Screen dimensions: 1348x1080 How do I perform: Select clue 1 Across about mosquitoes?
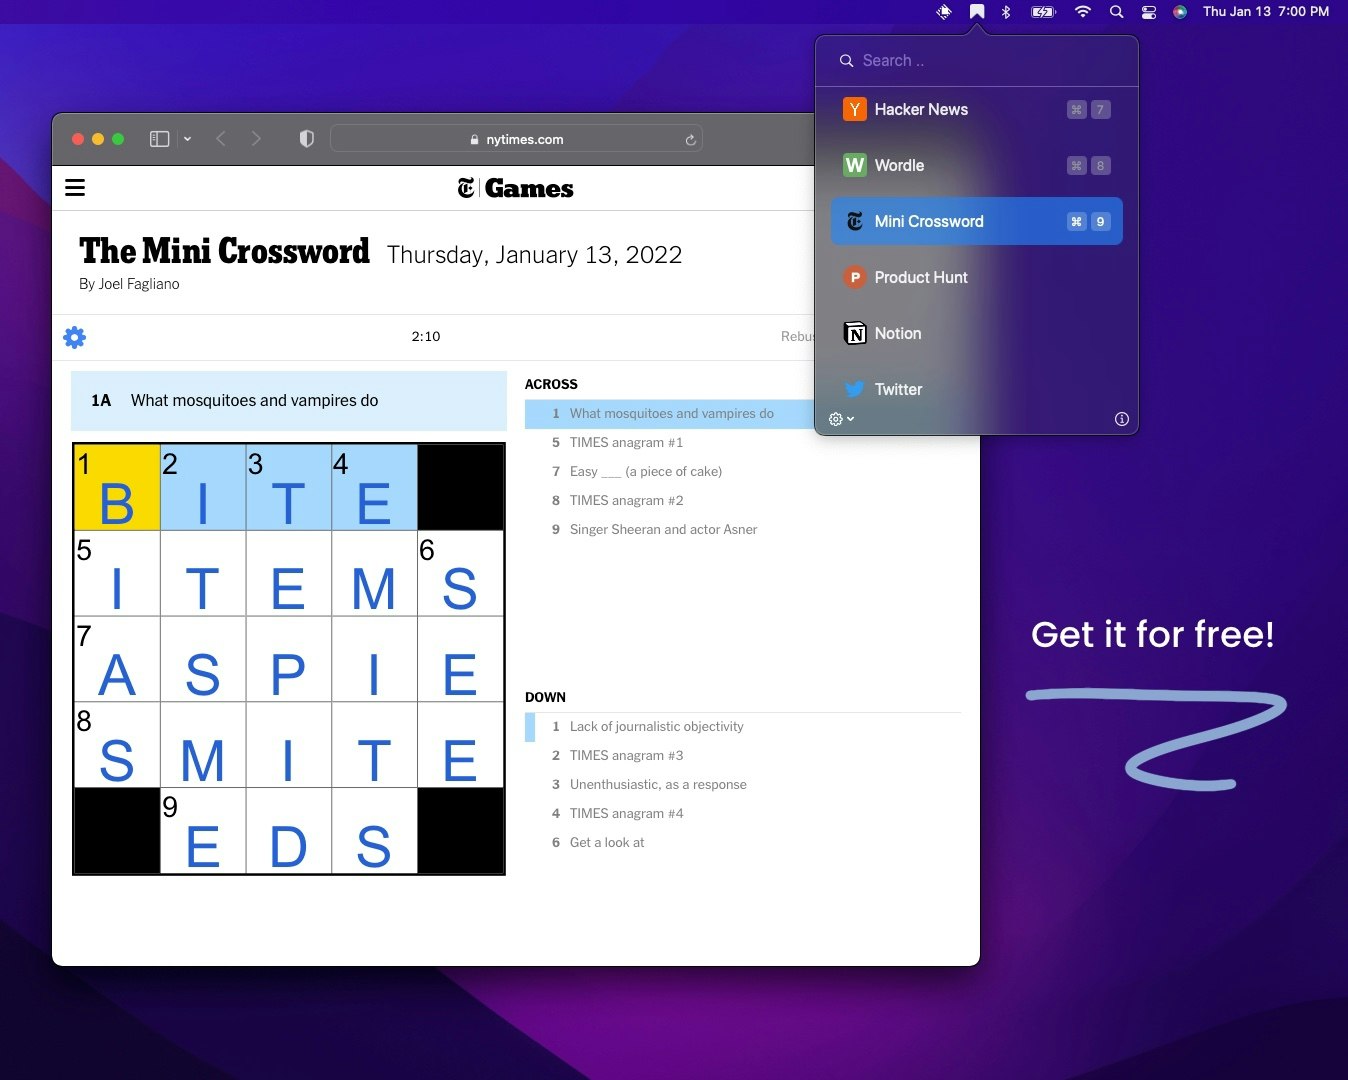[x=670, y=413]
